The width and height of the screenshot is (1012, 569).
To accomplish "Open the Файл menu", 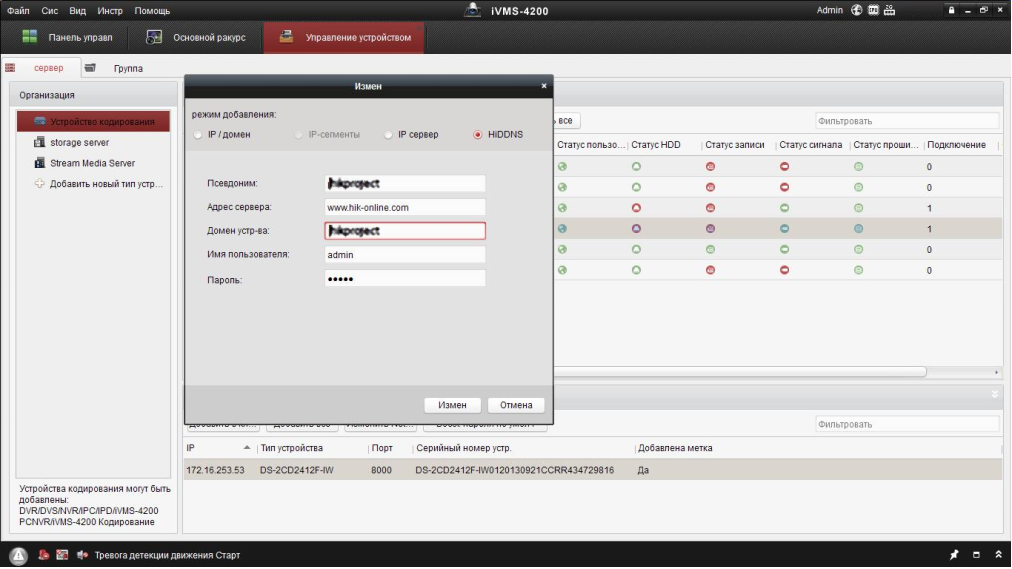I will (x=17, y=10).
